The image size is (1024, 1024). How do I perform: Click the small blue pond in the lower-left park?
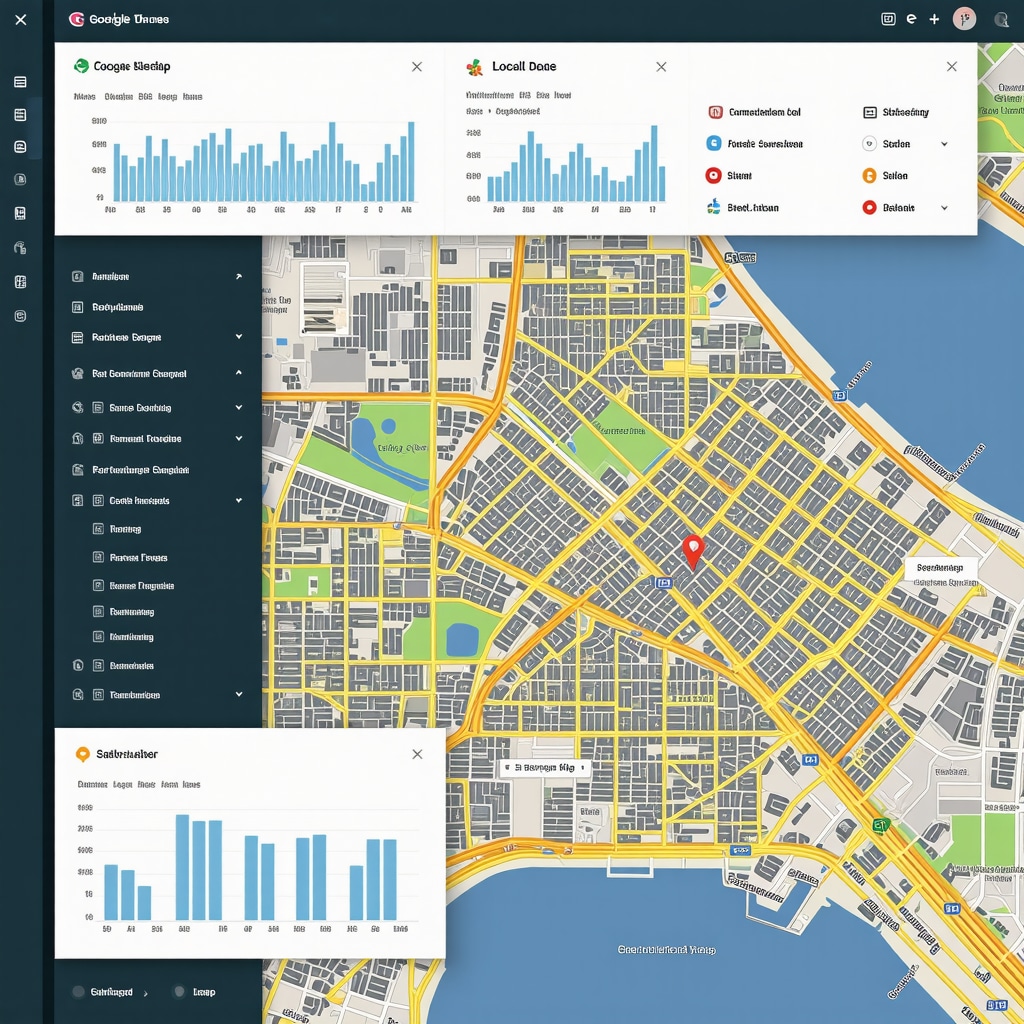[462, 639]
